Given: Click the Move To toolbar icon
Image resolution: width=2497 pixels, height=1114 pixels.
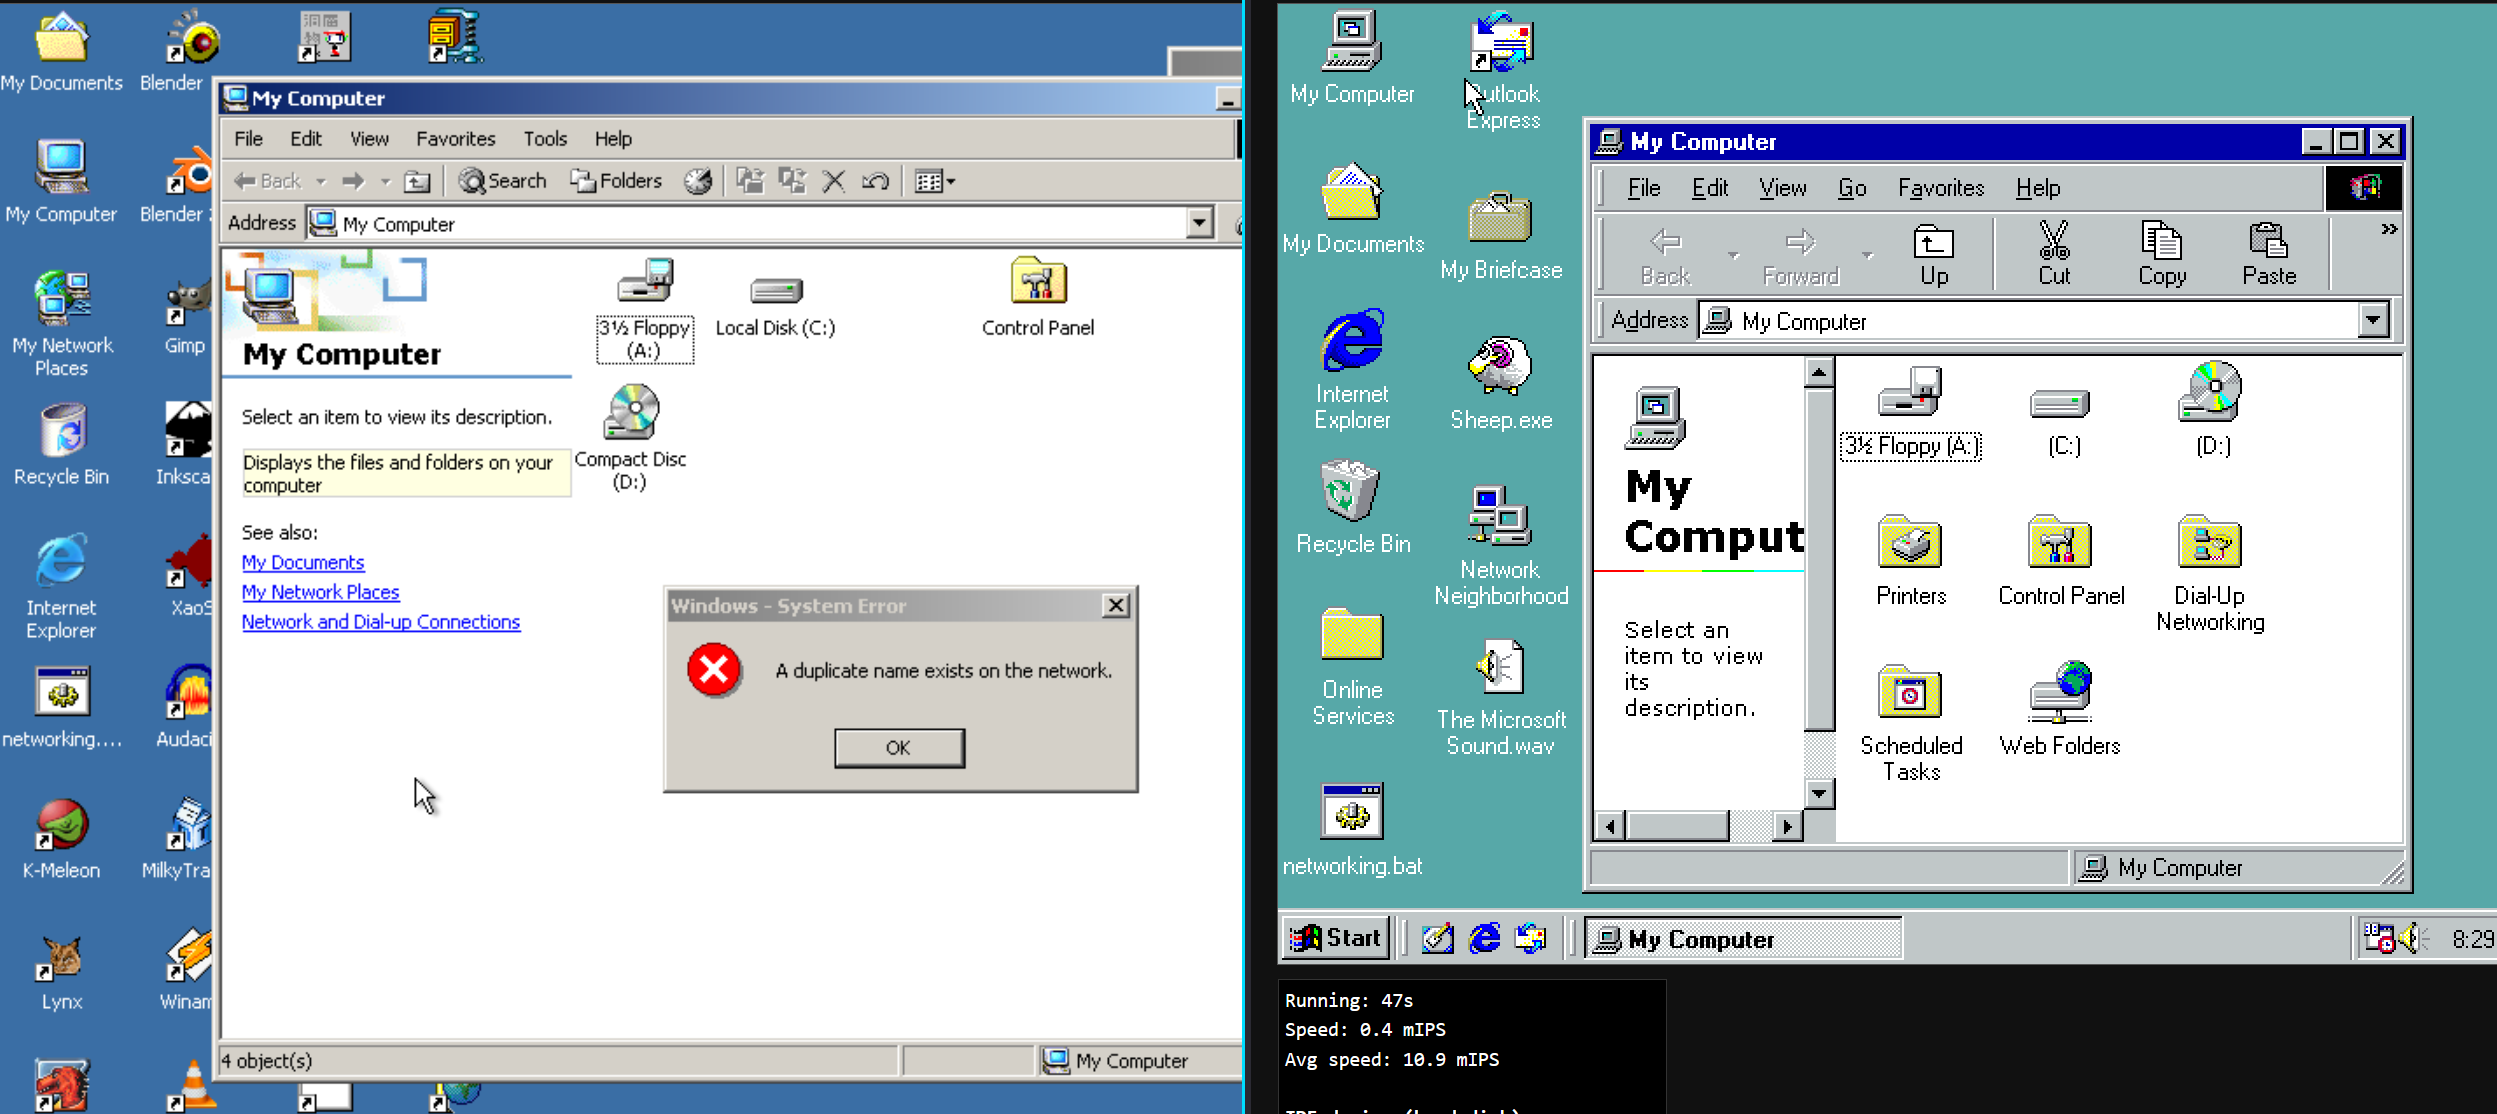Looking at the screenshot, I should 750,181.
